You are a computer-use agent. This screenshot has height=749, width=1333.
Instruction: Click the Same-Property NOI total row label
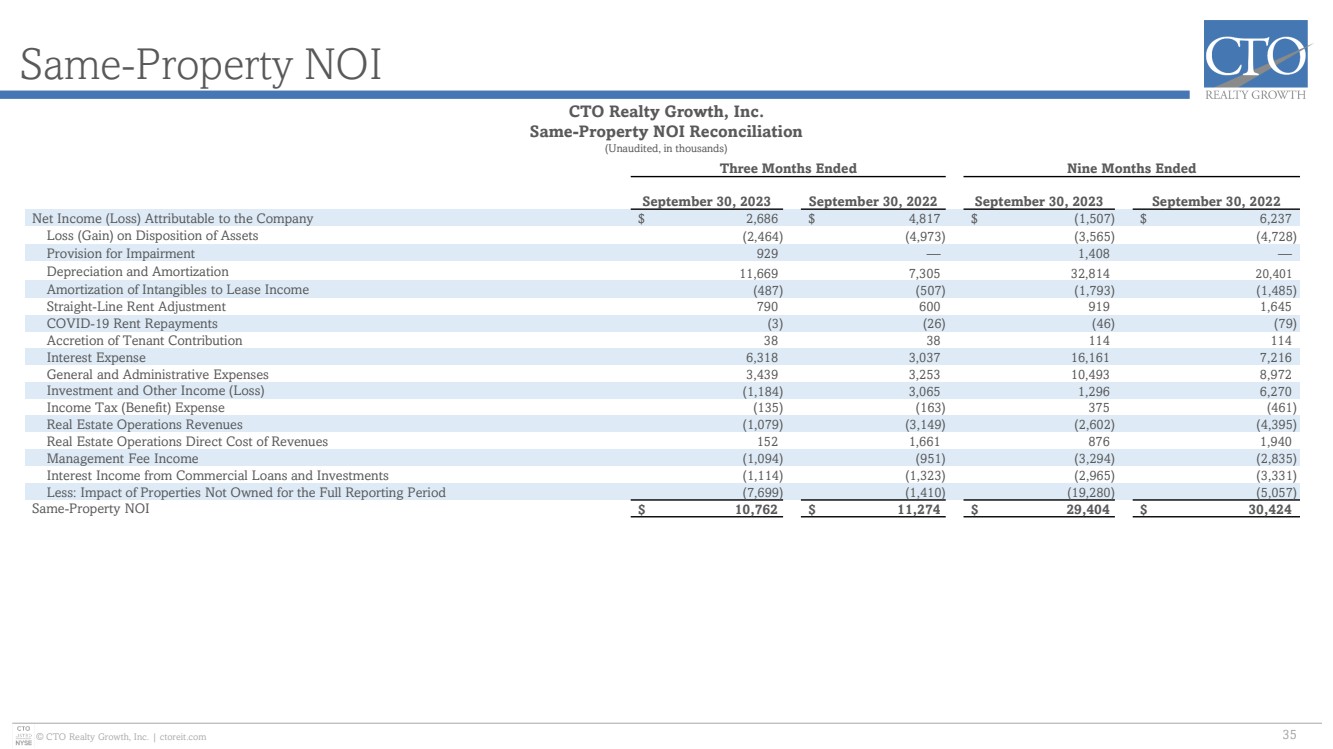[91, 509]
